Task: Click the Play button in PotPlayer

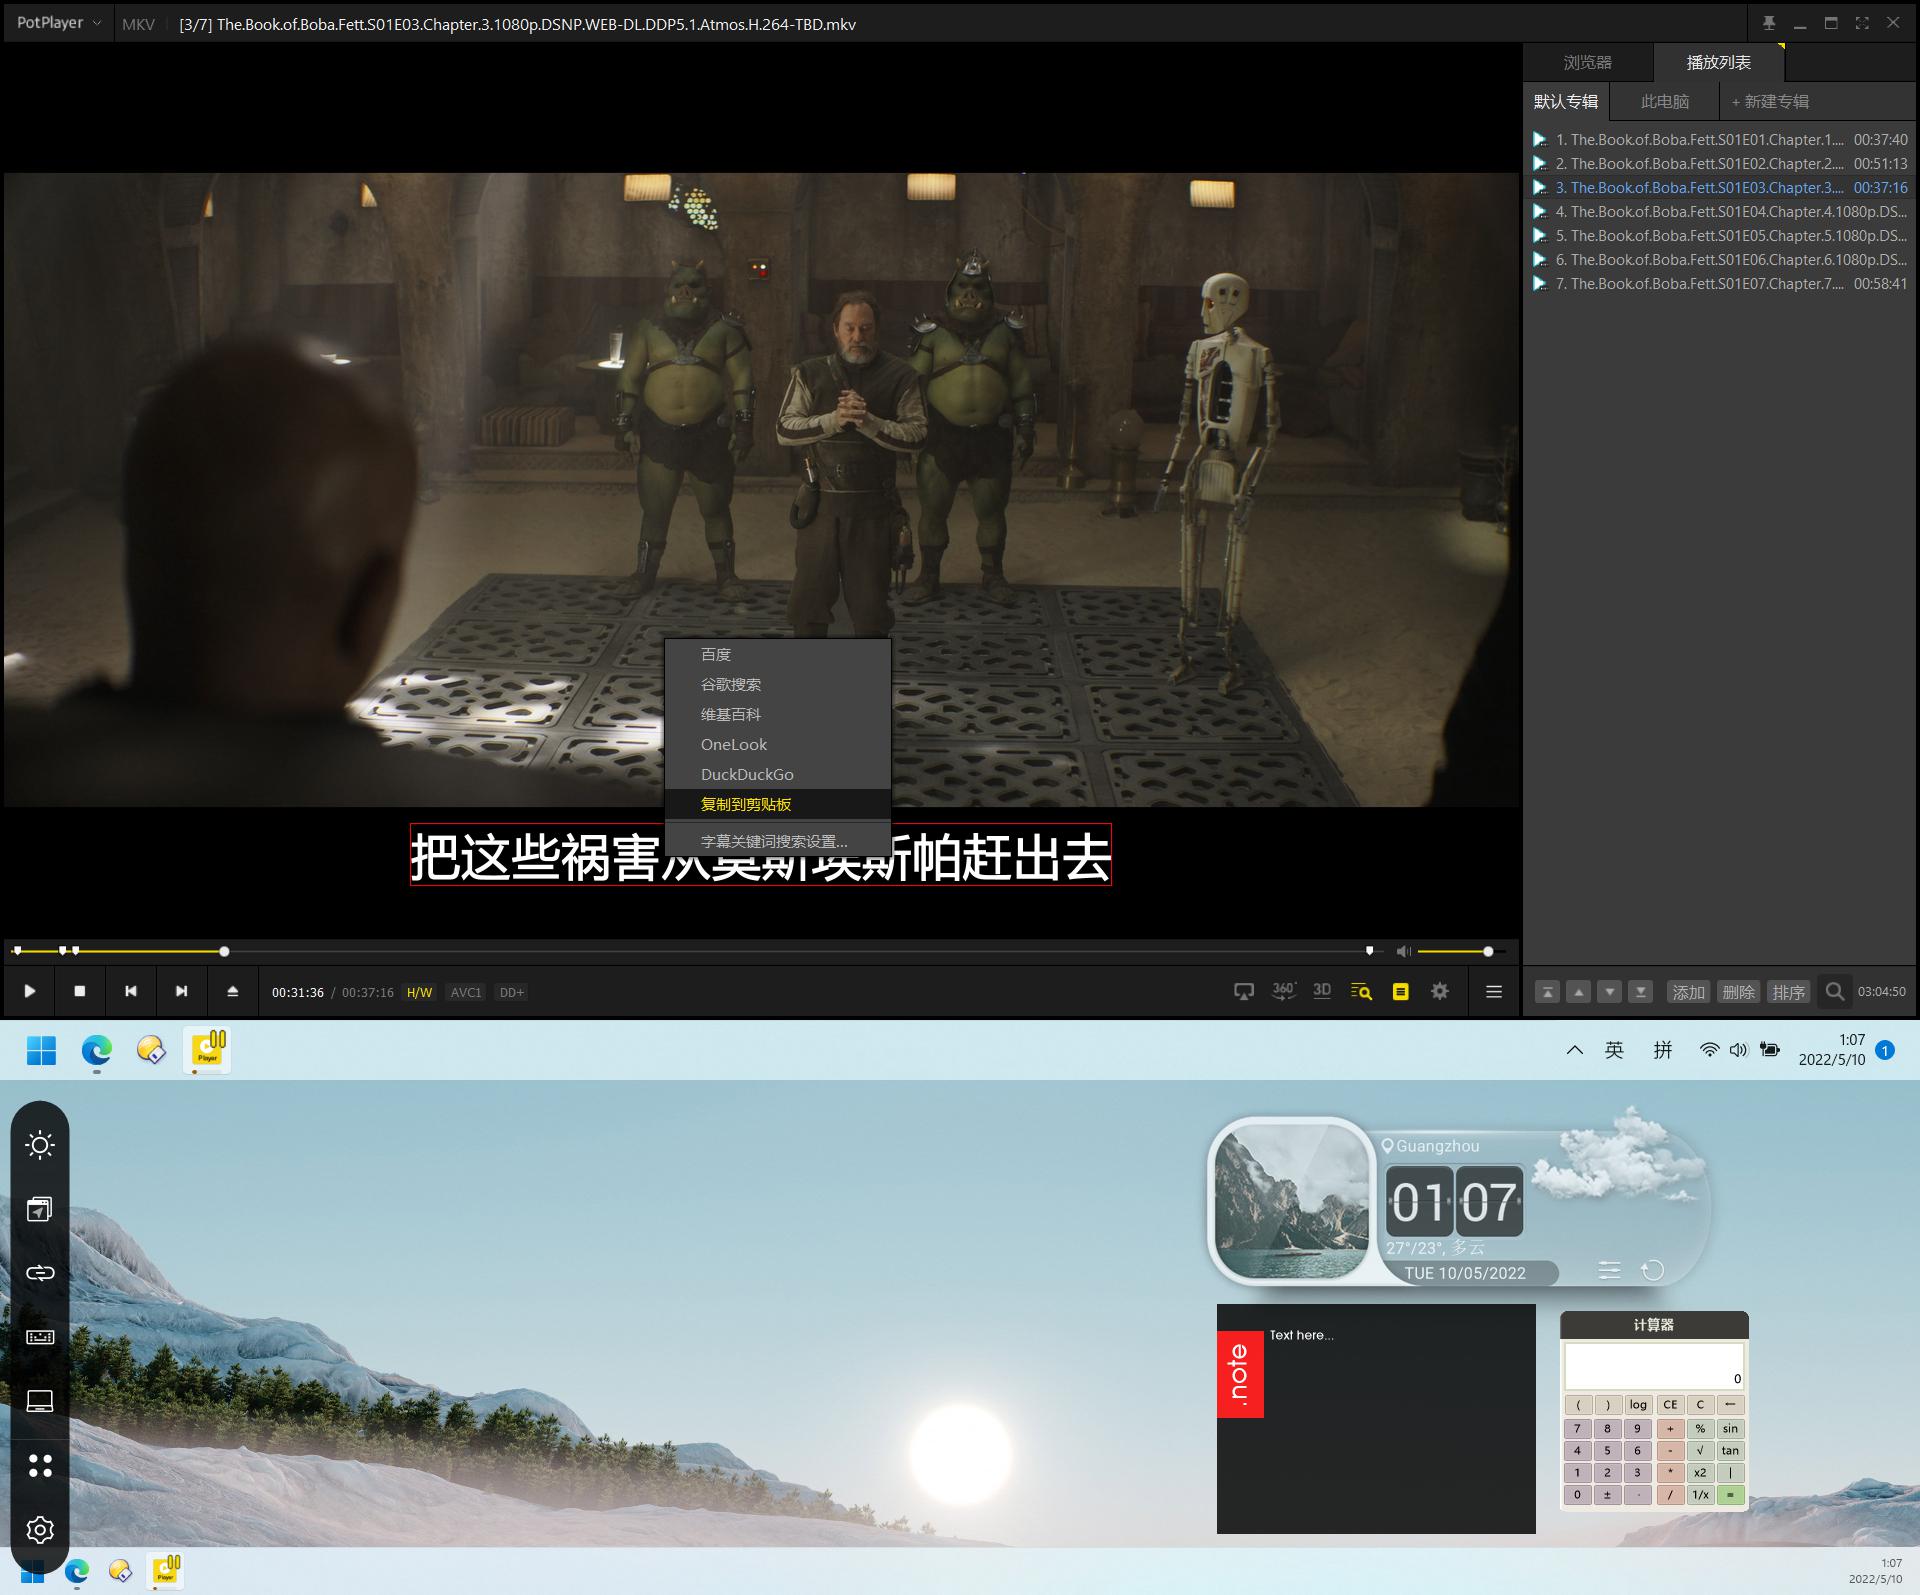Action: [x=30, y=991]
